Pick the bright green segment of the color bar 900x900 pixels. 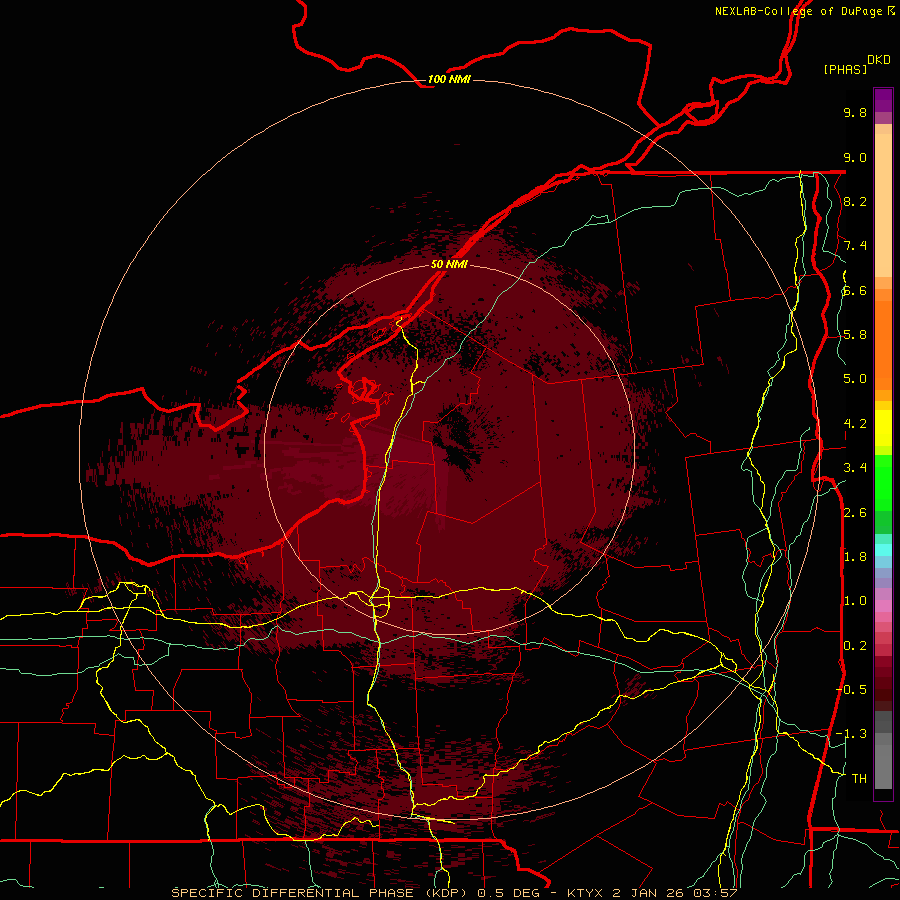(x=883, y=481)
